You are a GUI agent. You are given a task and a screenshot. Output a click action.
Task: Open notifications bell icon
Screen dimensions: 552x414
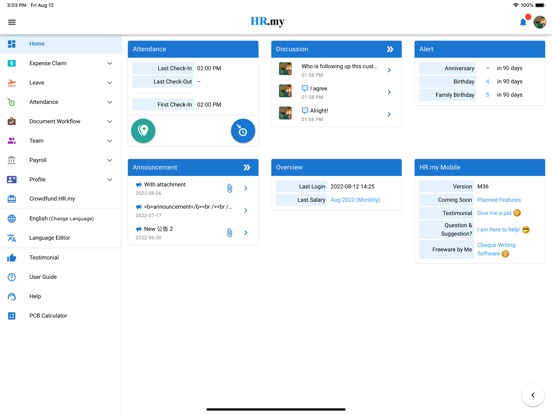point(523,22)
